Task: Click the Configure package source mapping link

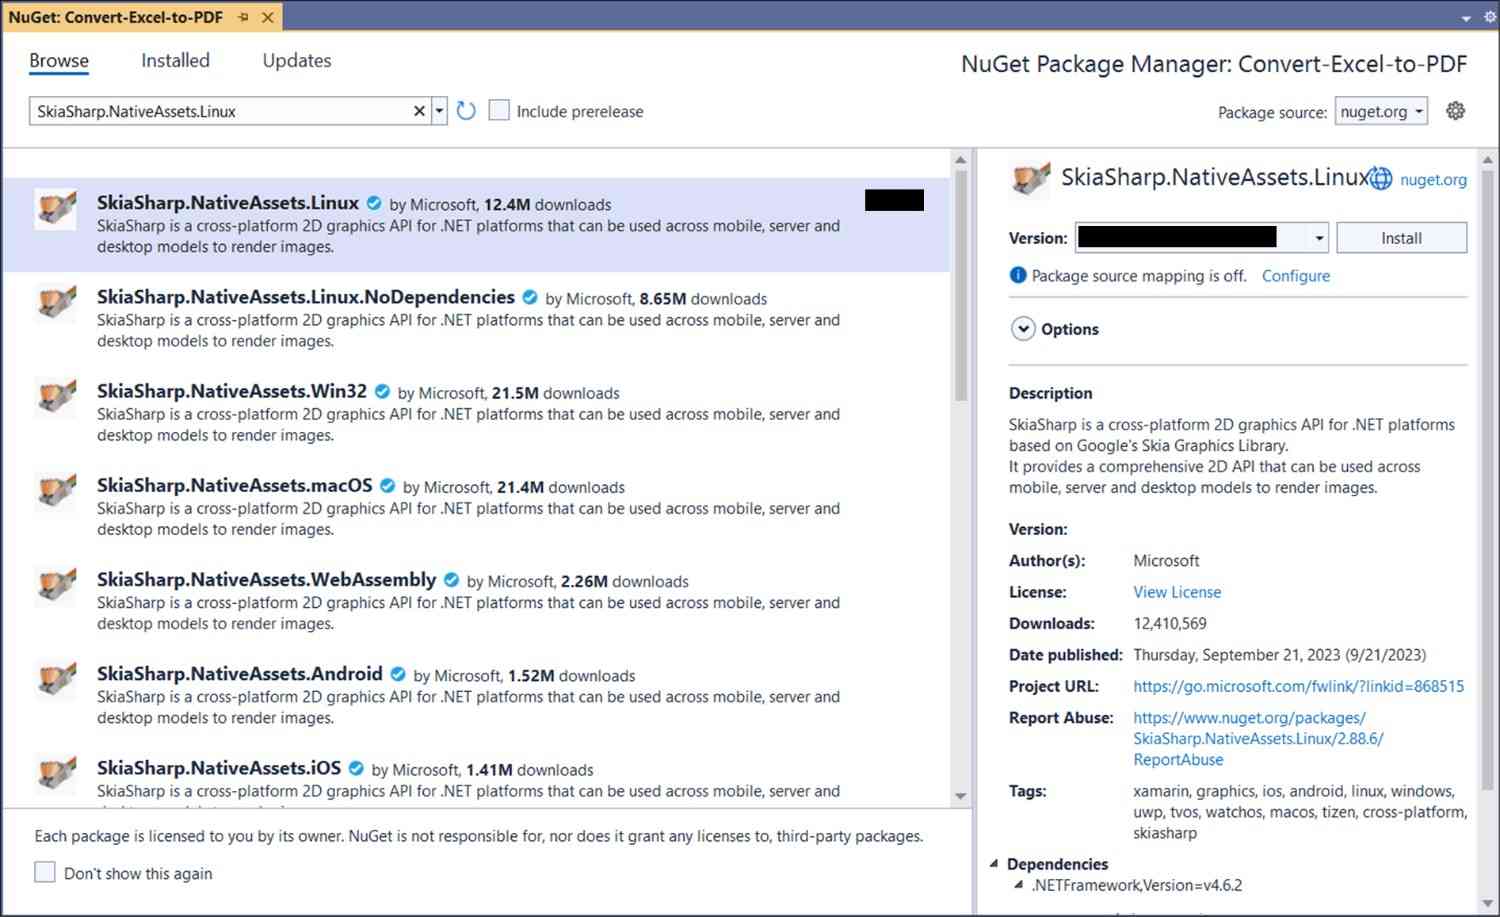Action: coord(1295,276)
